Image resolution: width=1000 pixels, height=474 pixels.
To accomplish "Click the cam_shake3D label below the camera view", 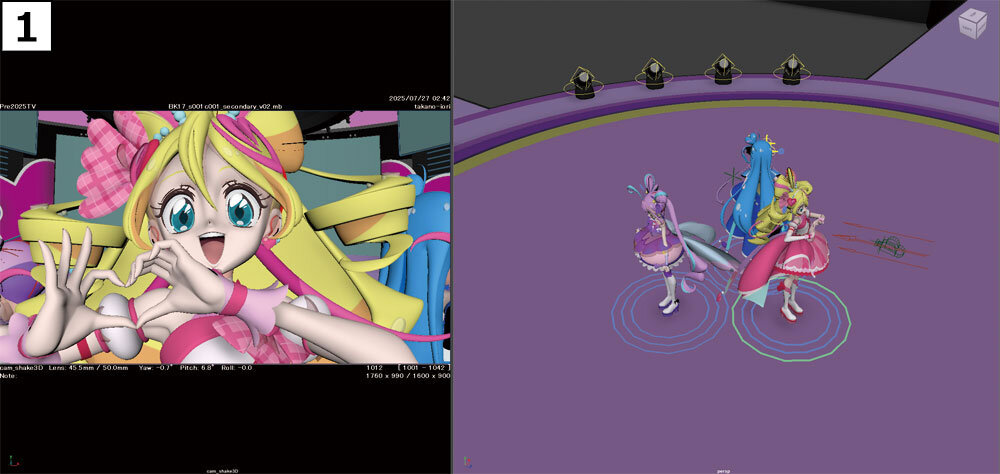I will [224, 470].
